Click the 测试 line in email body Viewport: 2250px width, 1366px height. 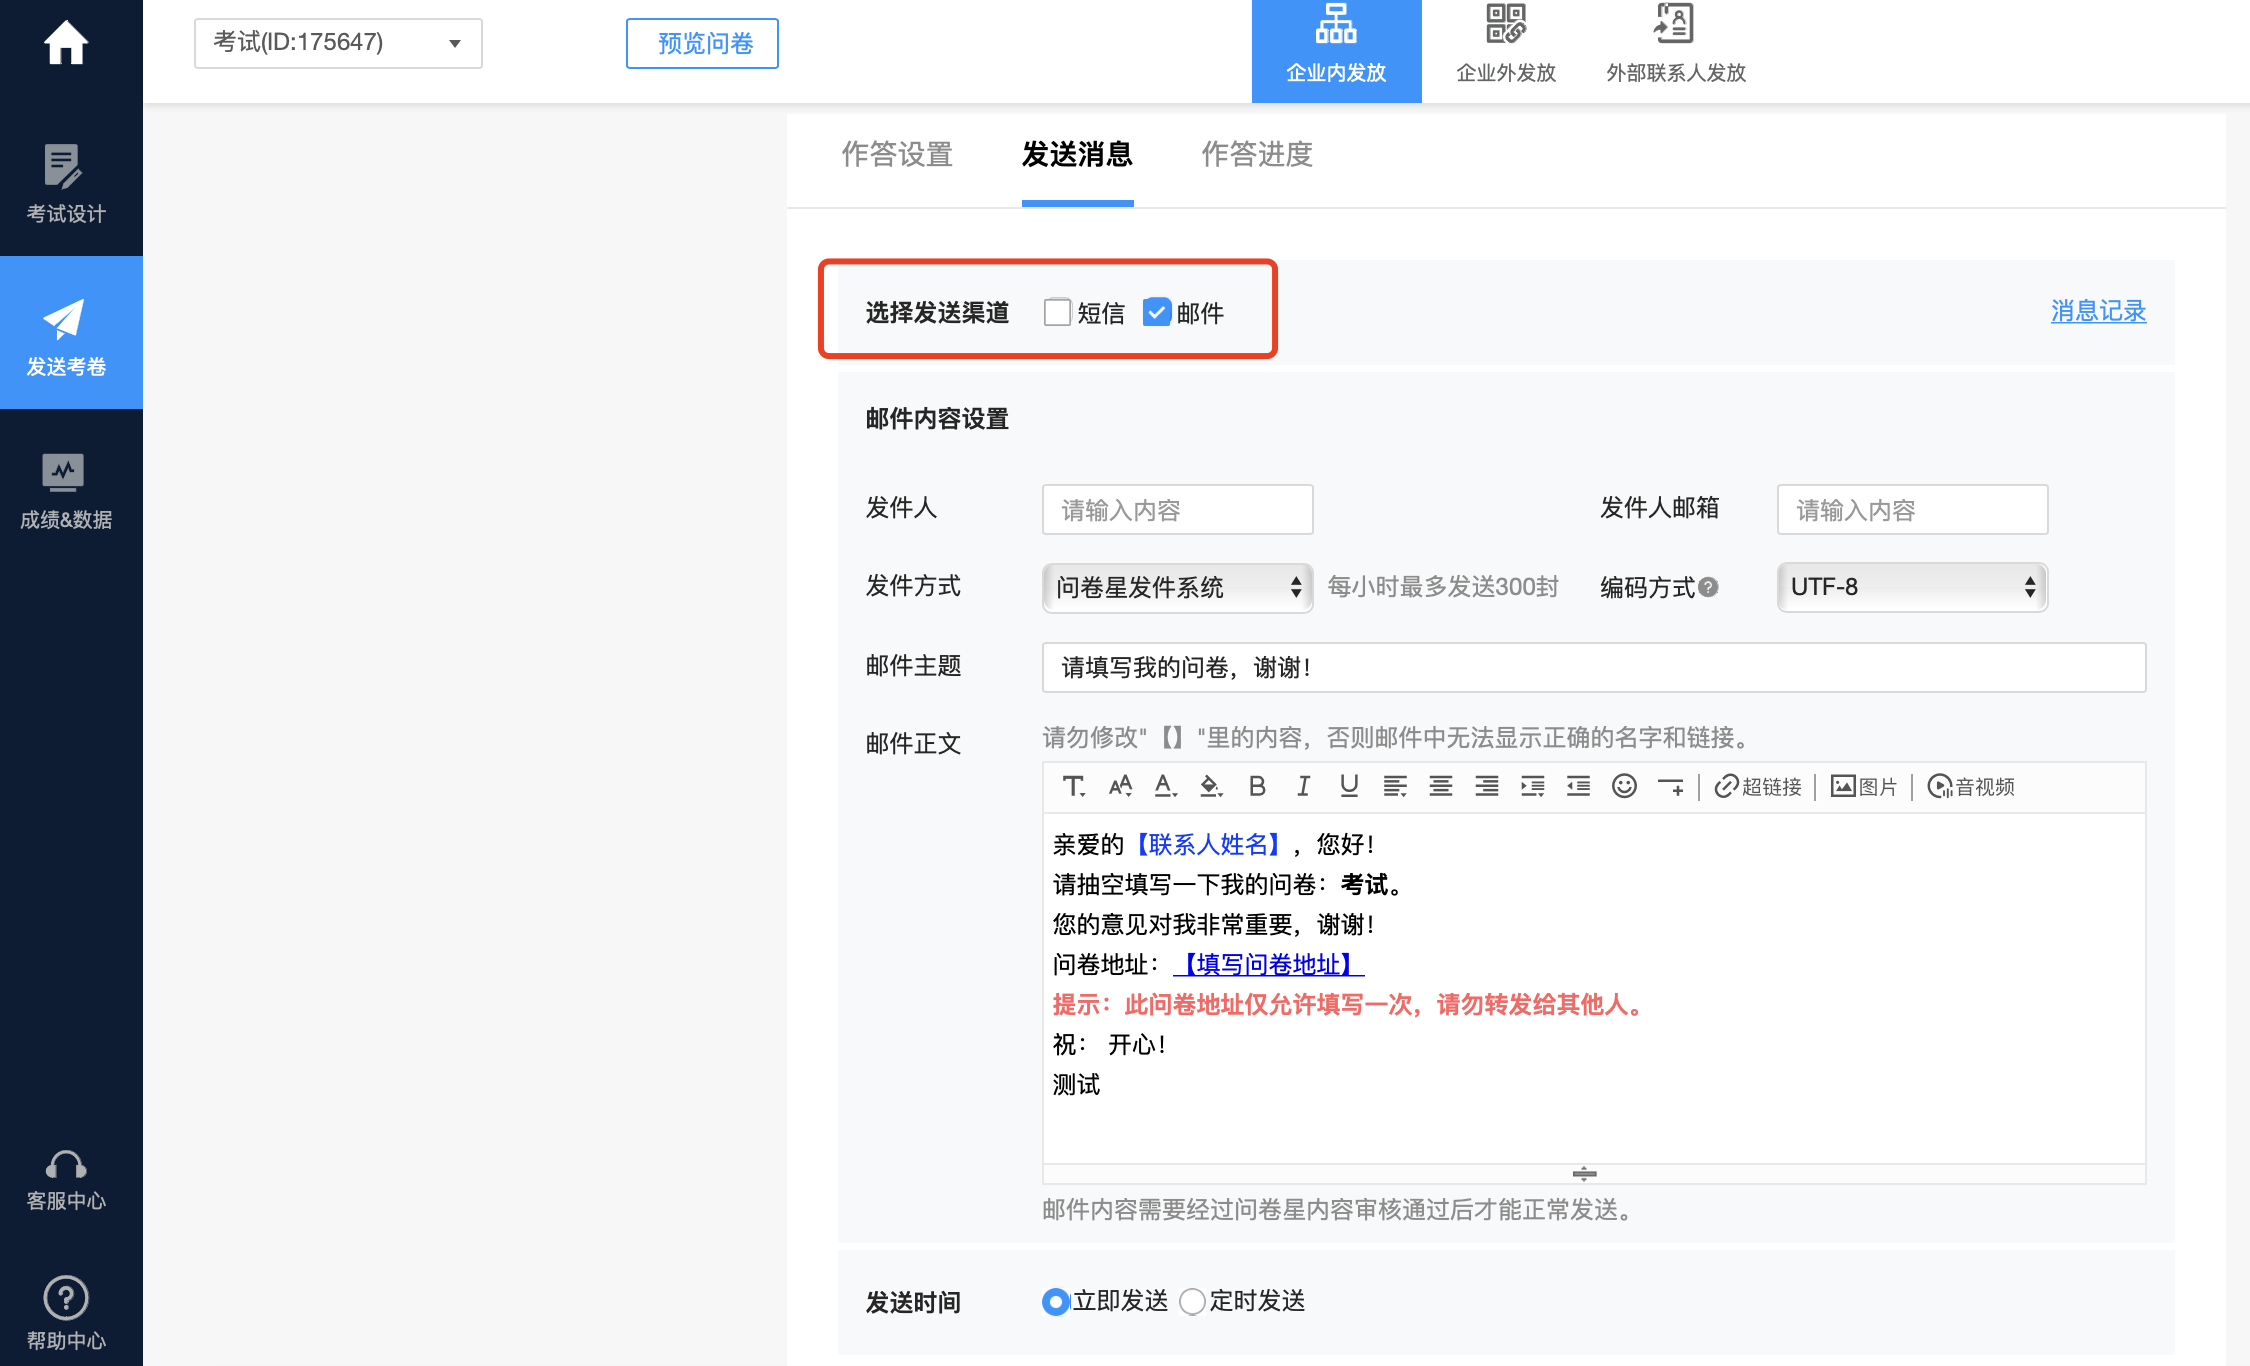[1076, 1085]
